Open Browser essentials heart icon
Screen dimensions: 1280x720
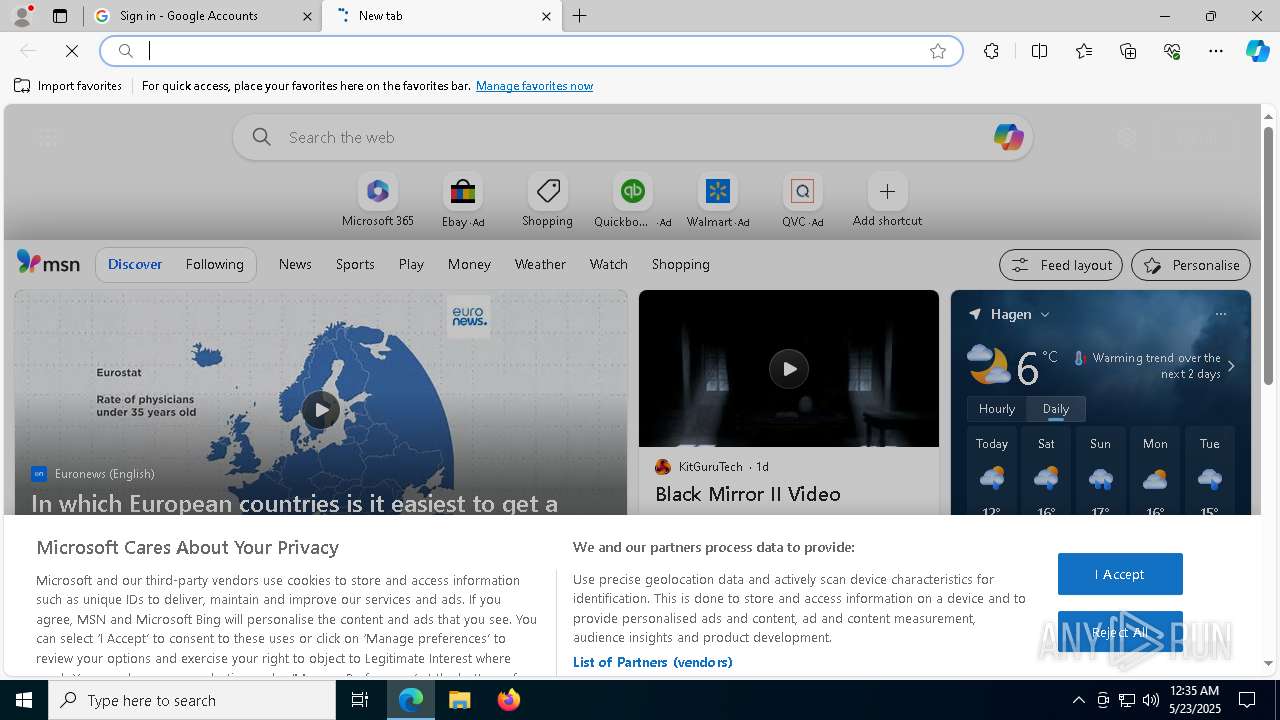1172,51
